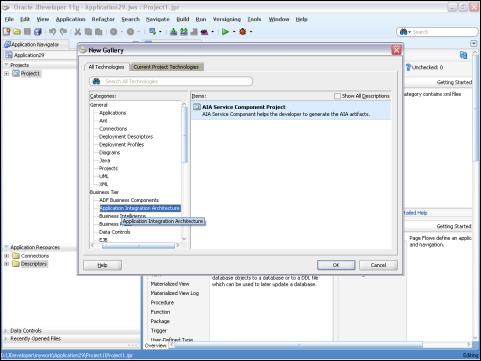Click the Undo toolbar icon
The image size is (481, 361).
[x=52, y=32]
